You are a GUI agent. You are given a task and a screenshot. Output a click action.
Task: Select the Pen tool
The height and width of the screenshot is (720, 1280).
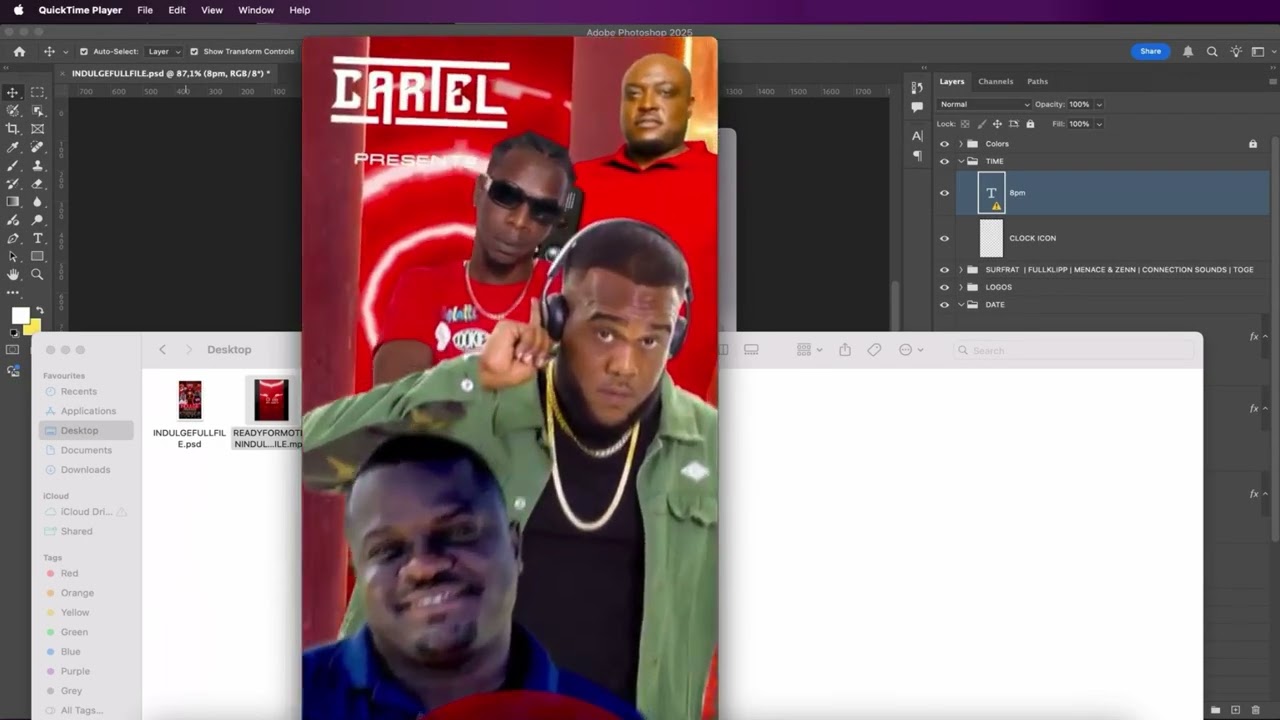tap(13, 238)
